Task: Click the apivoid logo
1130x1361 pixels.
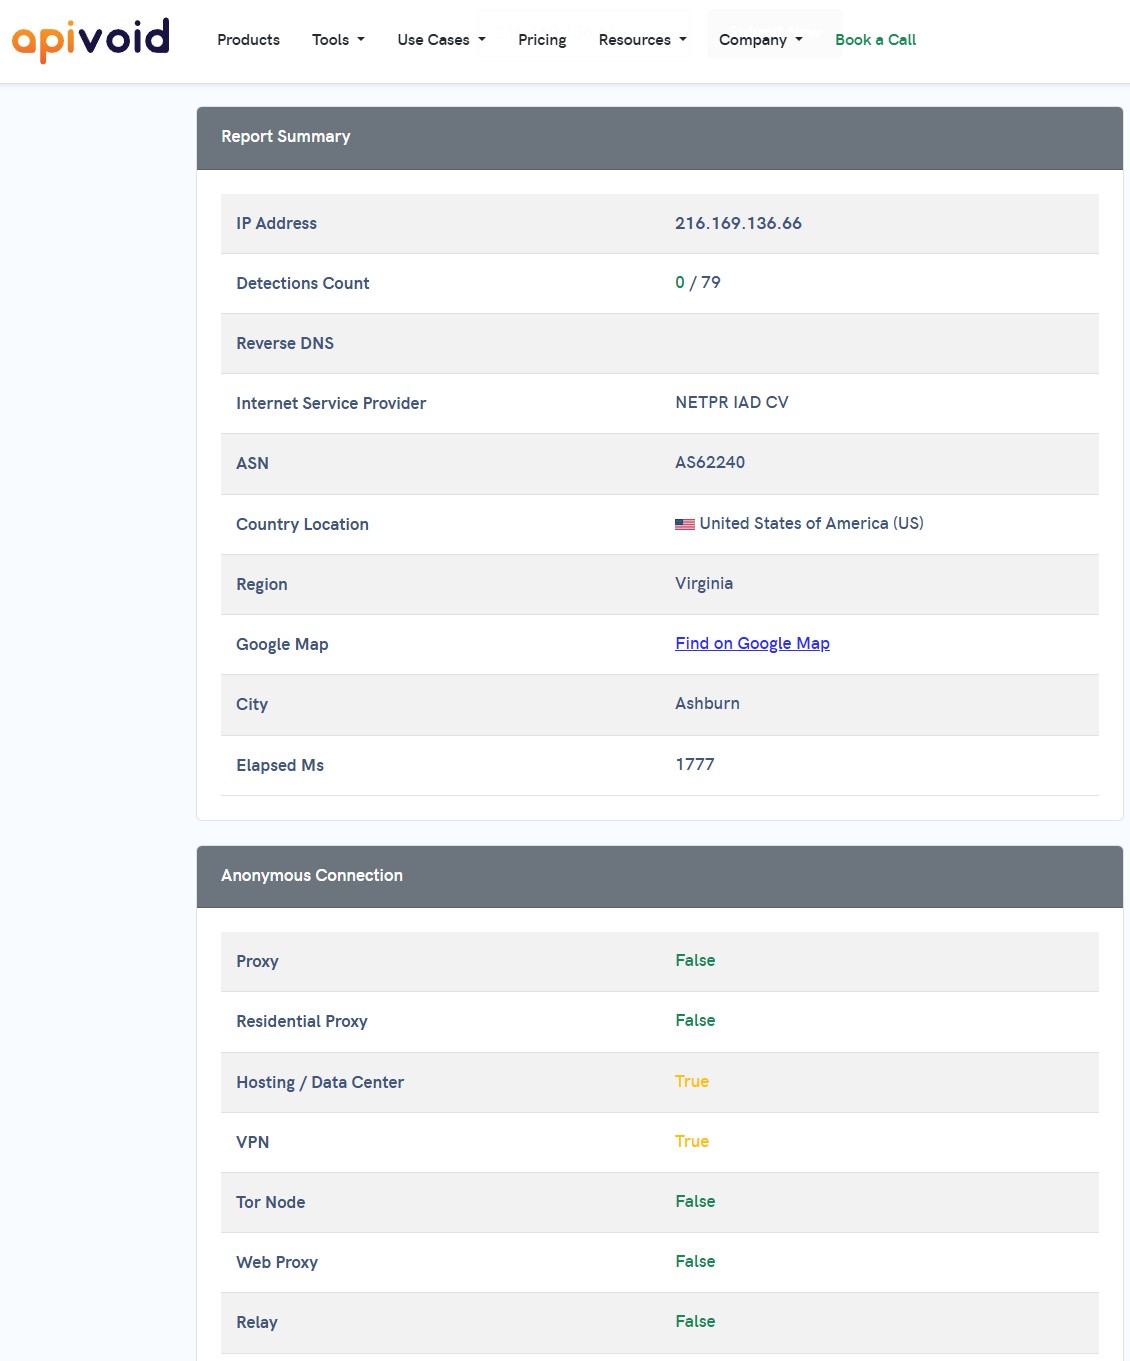Action: tap(91, 39)
